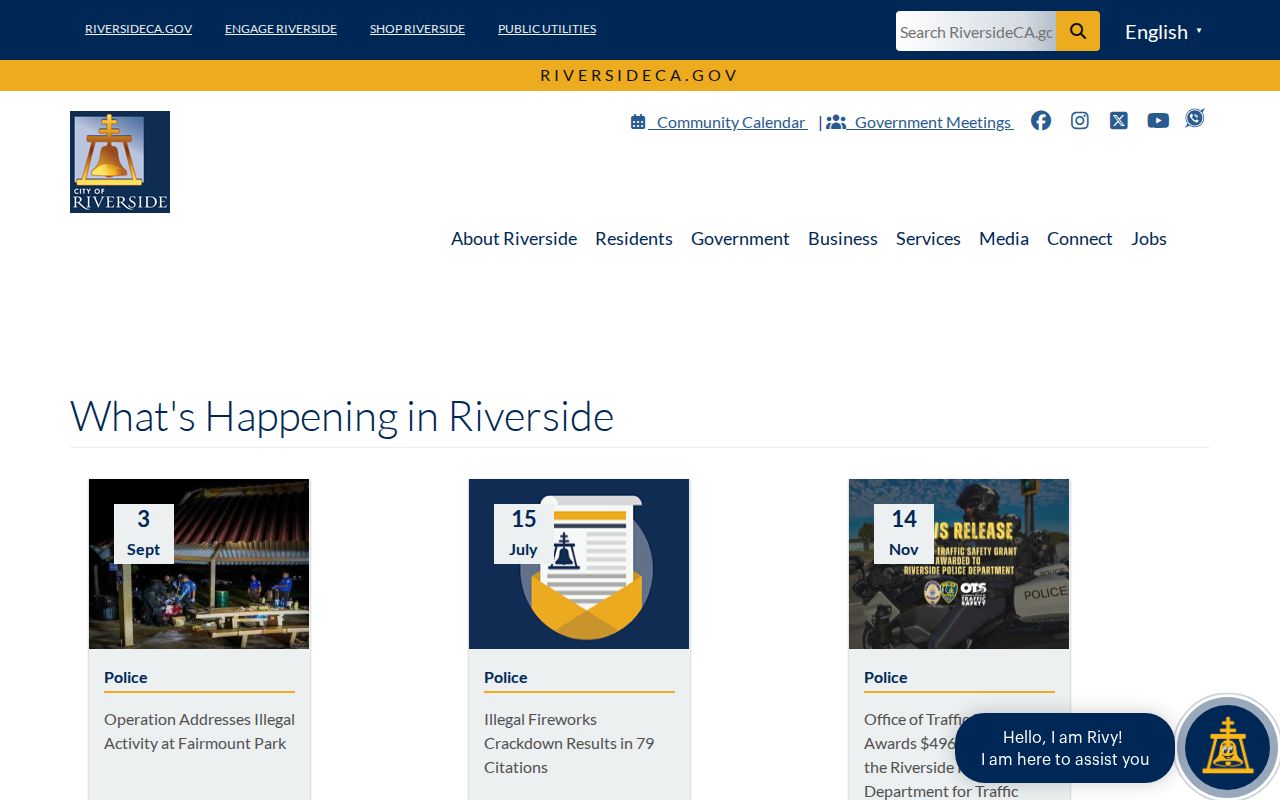Viewport: 1280px width, 800px height.
Task: Open the Instagram icon link
Action: tap(1080, 121)
